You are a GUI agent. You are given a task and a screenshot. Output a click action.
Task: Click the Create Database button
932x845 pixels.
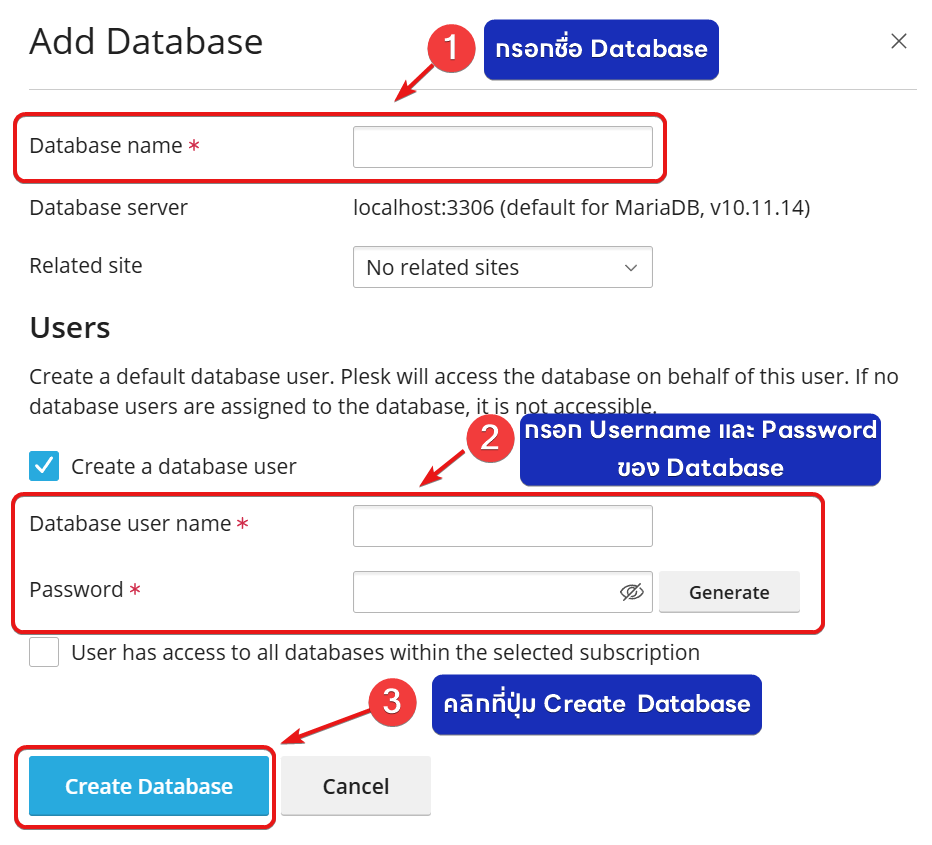149,786
